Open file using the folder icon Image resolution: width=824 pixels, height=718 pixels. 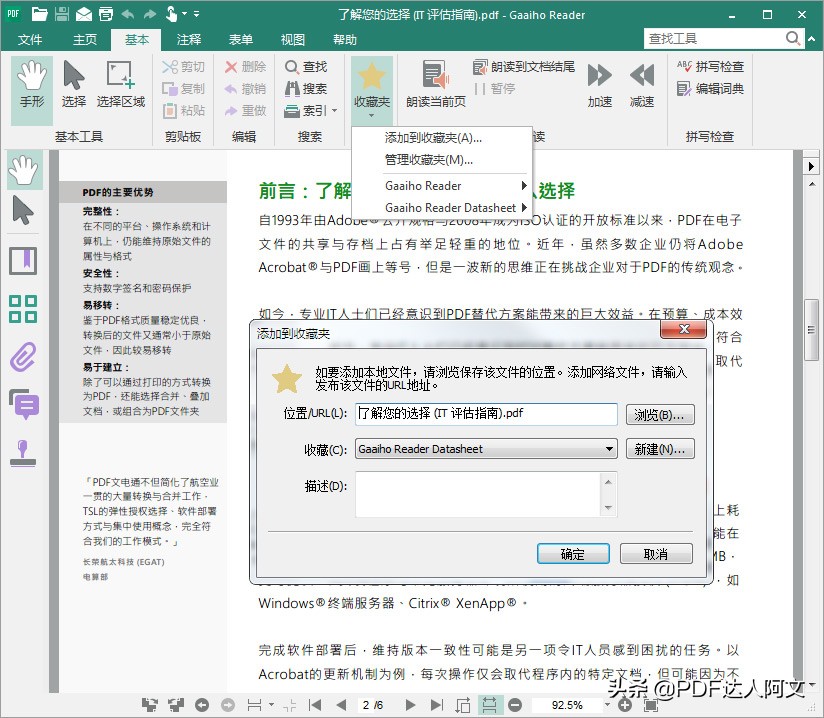39,14
